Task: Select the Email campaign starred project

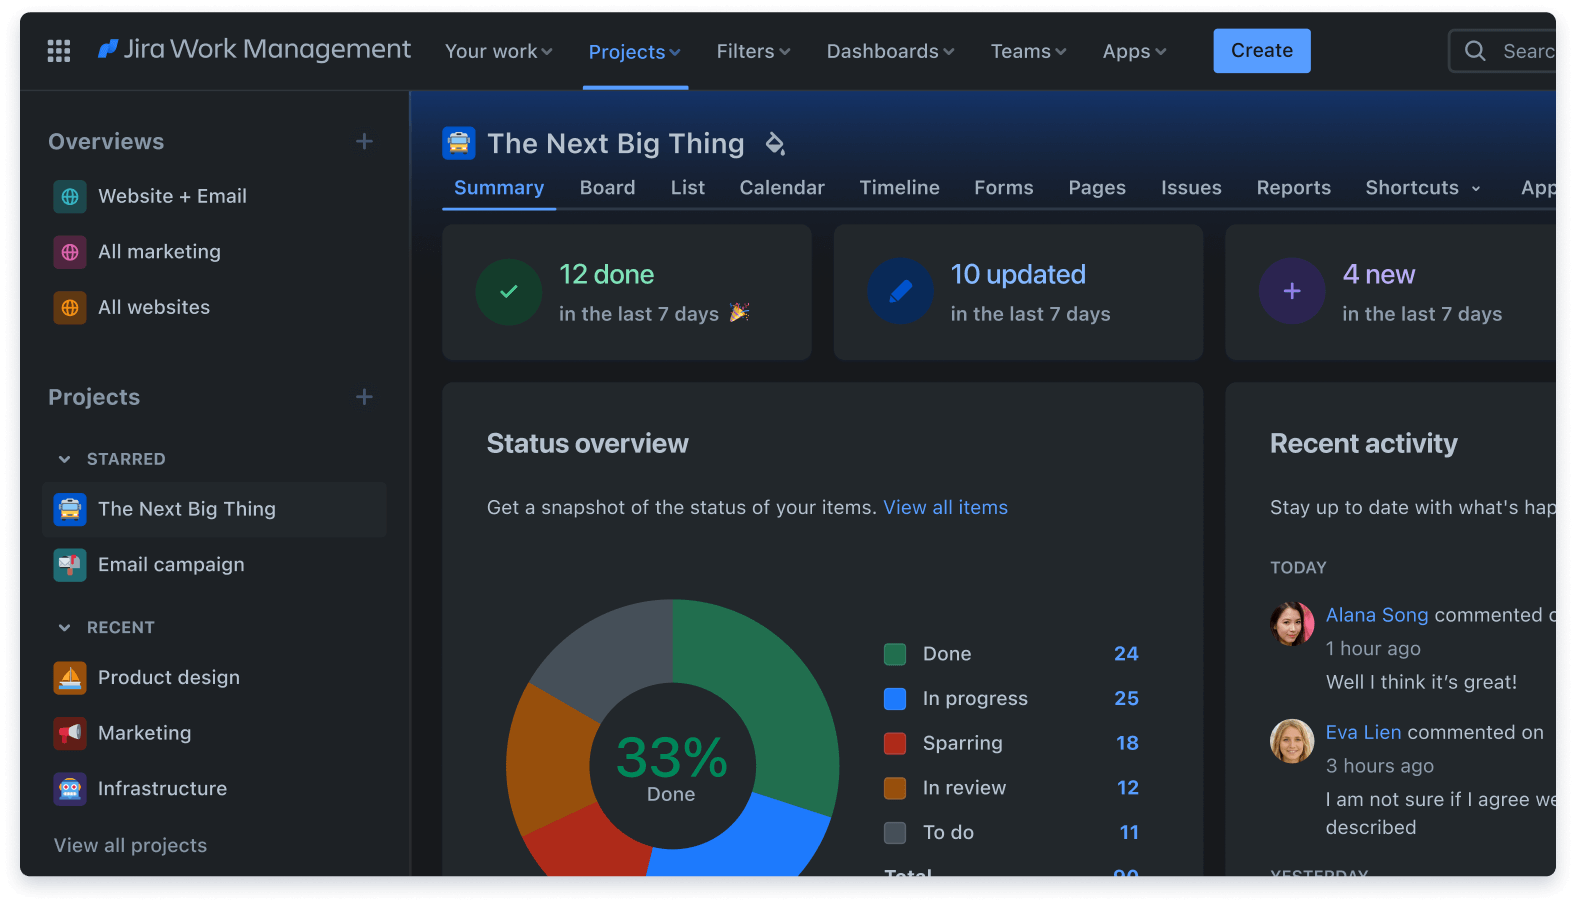Action: coord(171,565)
